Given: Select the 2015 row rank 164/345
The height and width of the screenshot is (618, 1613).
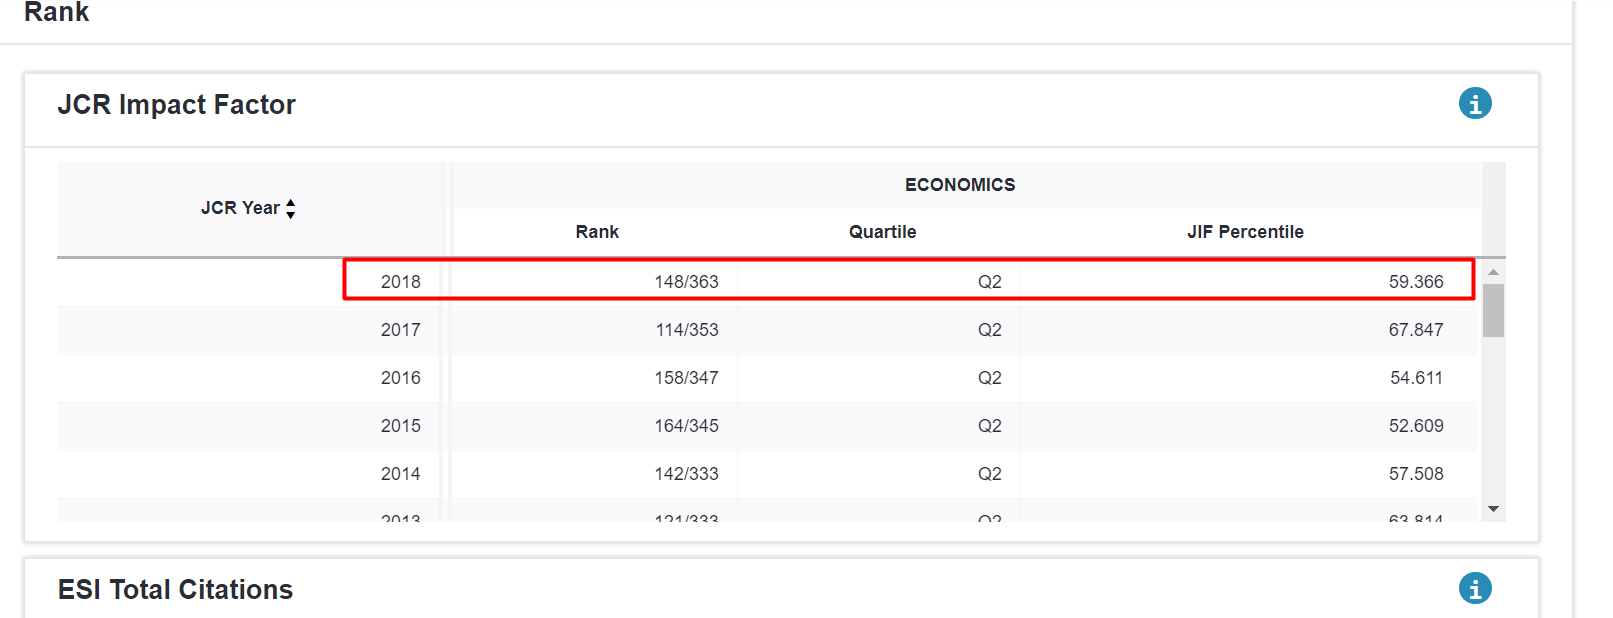Looking at the screenshot, I should tap(686, 426).
